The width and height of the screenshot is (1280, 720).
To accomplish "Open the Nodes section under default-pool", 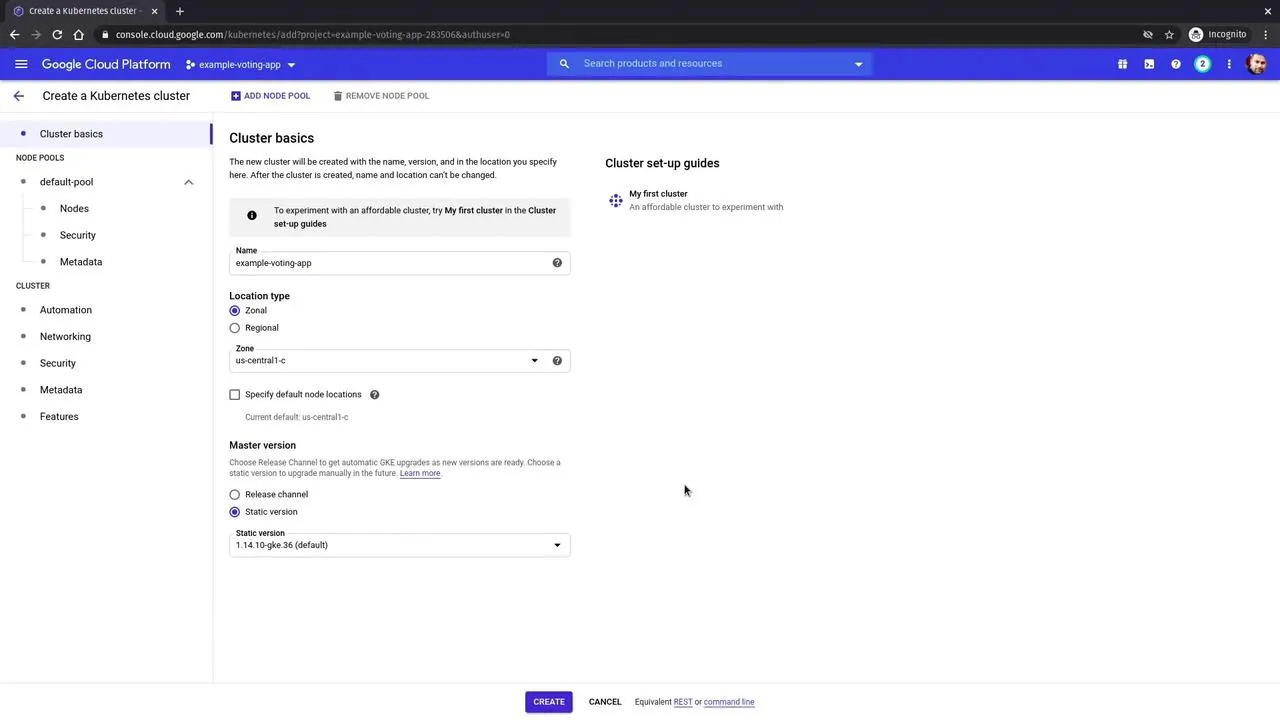I will [x=74, y=208].
